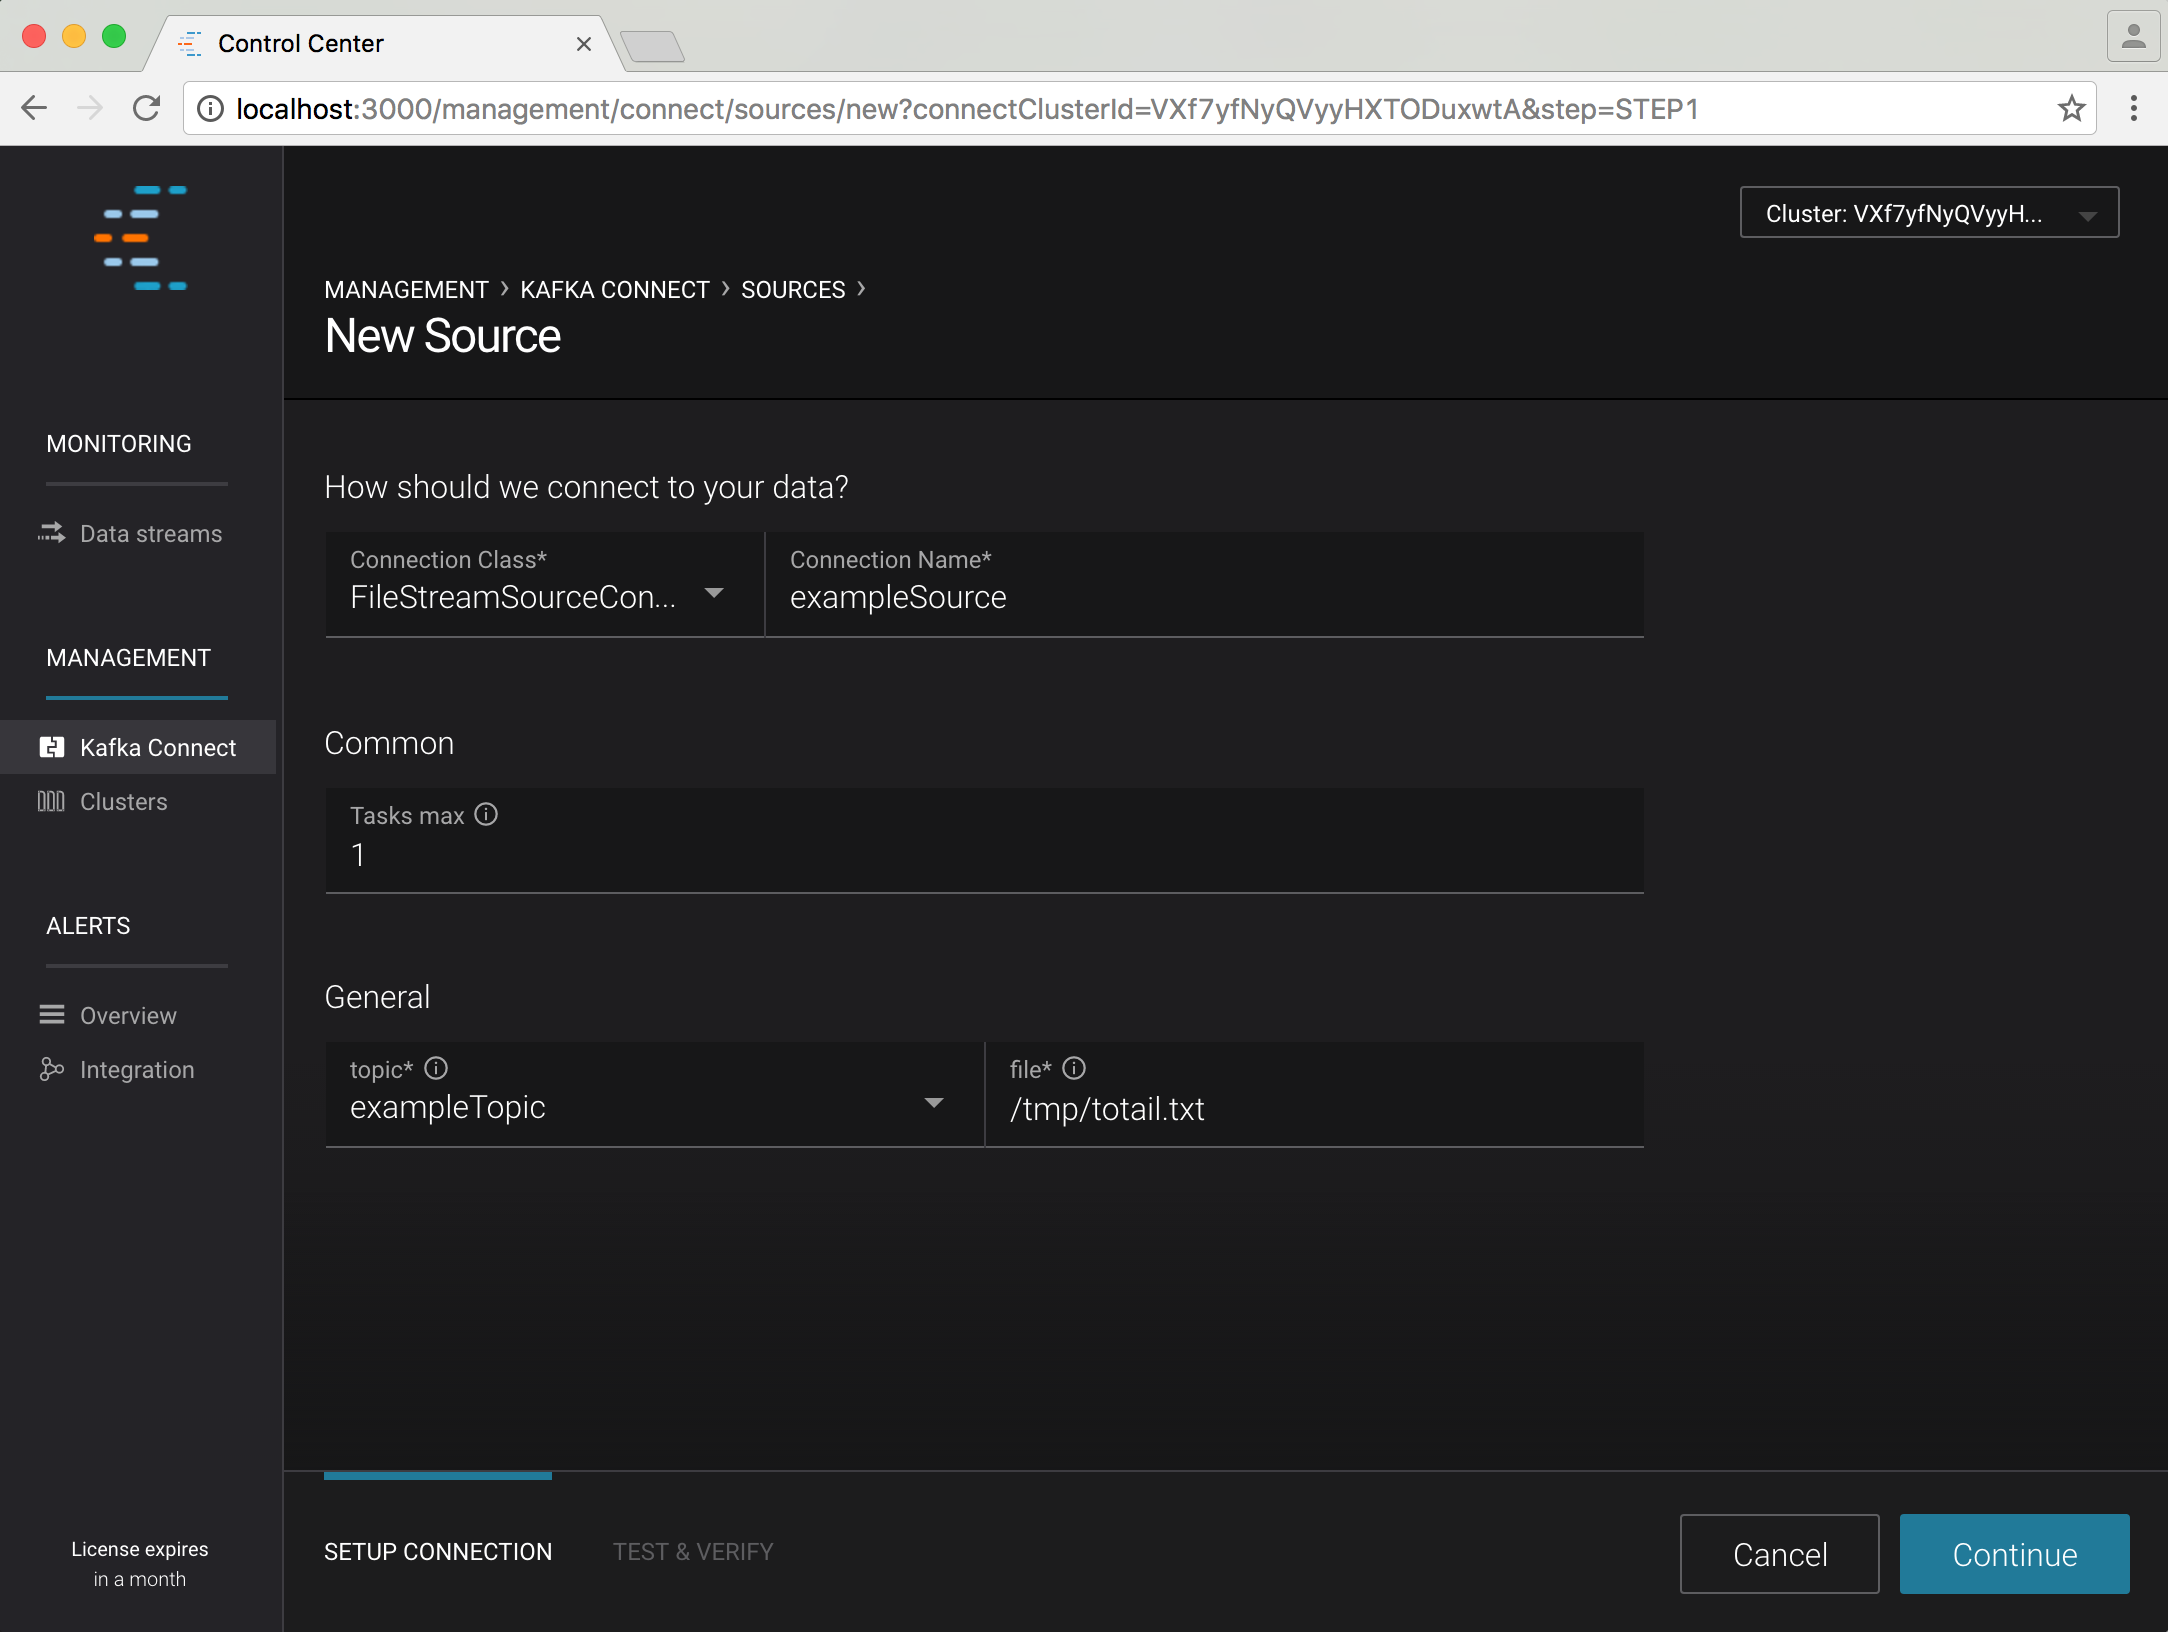Screen dimensions: 2168x1632
Task: Select the Setup Connection step tab
Action: click(x=438, y=1552)
